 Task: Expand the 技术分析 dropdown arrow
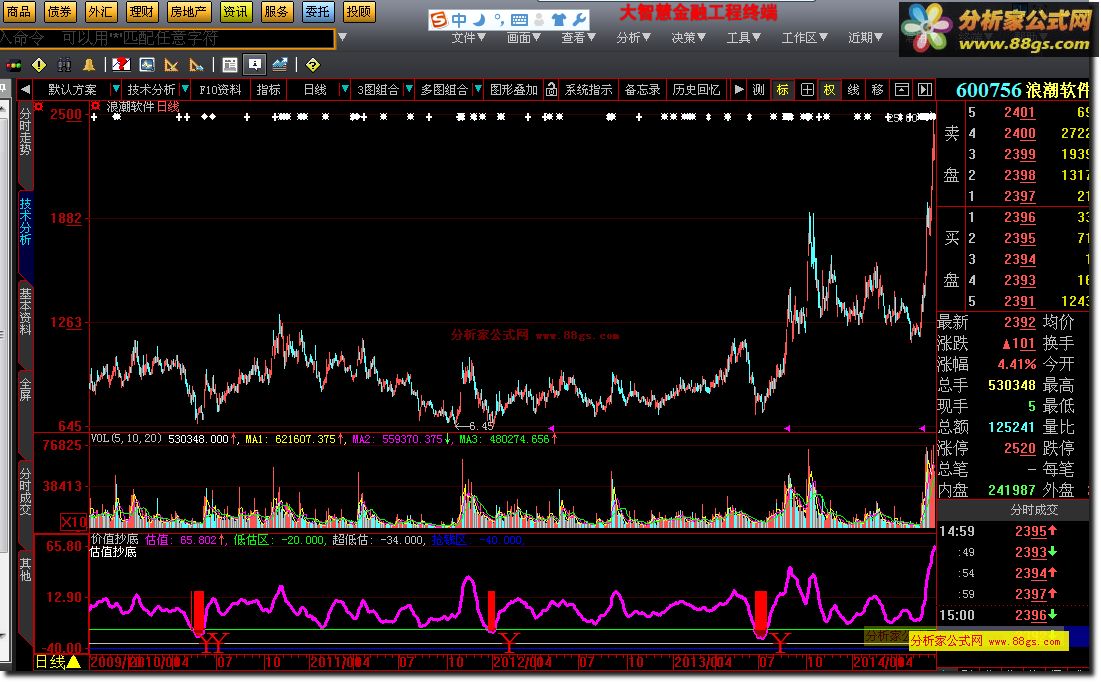185,89
